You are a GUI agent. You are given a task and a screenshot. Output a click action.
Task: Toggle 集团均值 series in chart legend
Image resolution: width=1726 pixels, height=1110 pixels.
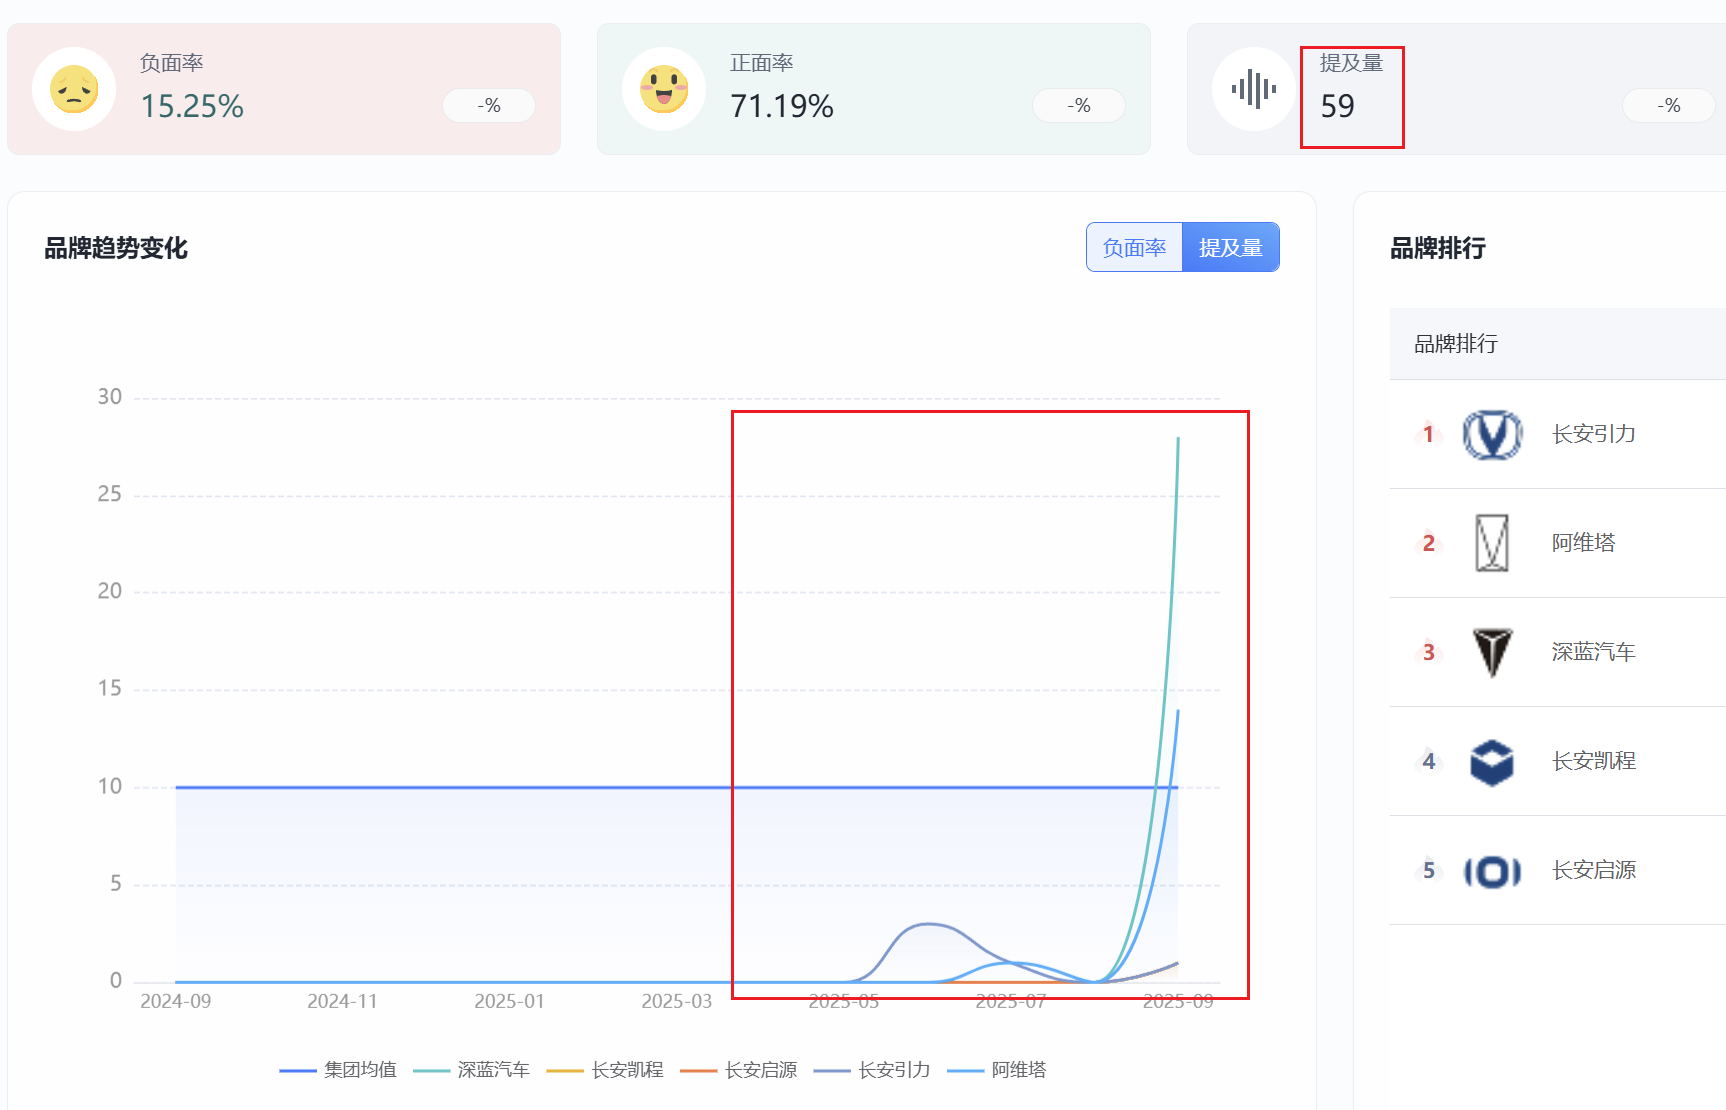pos(339,1070)
